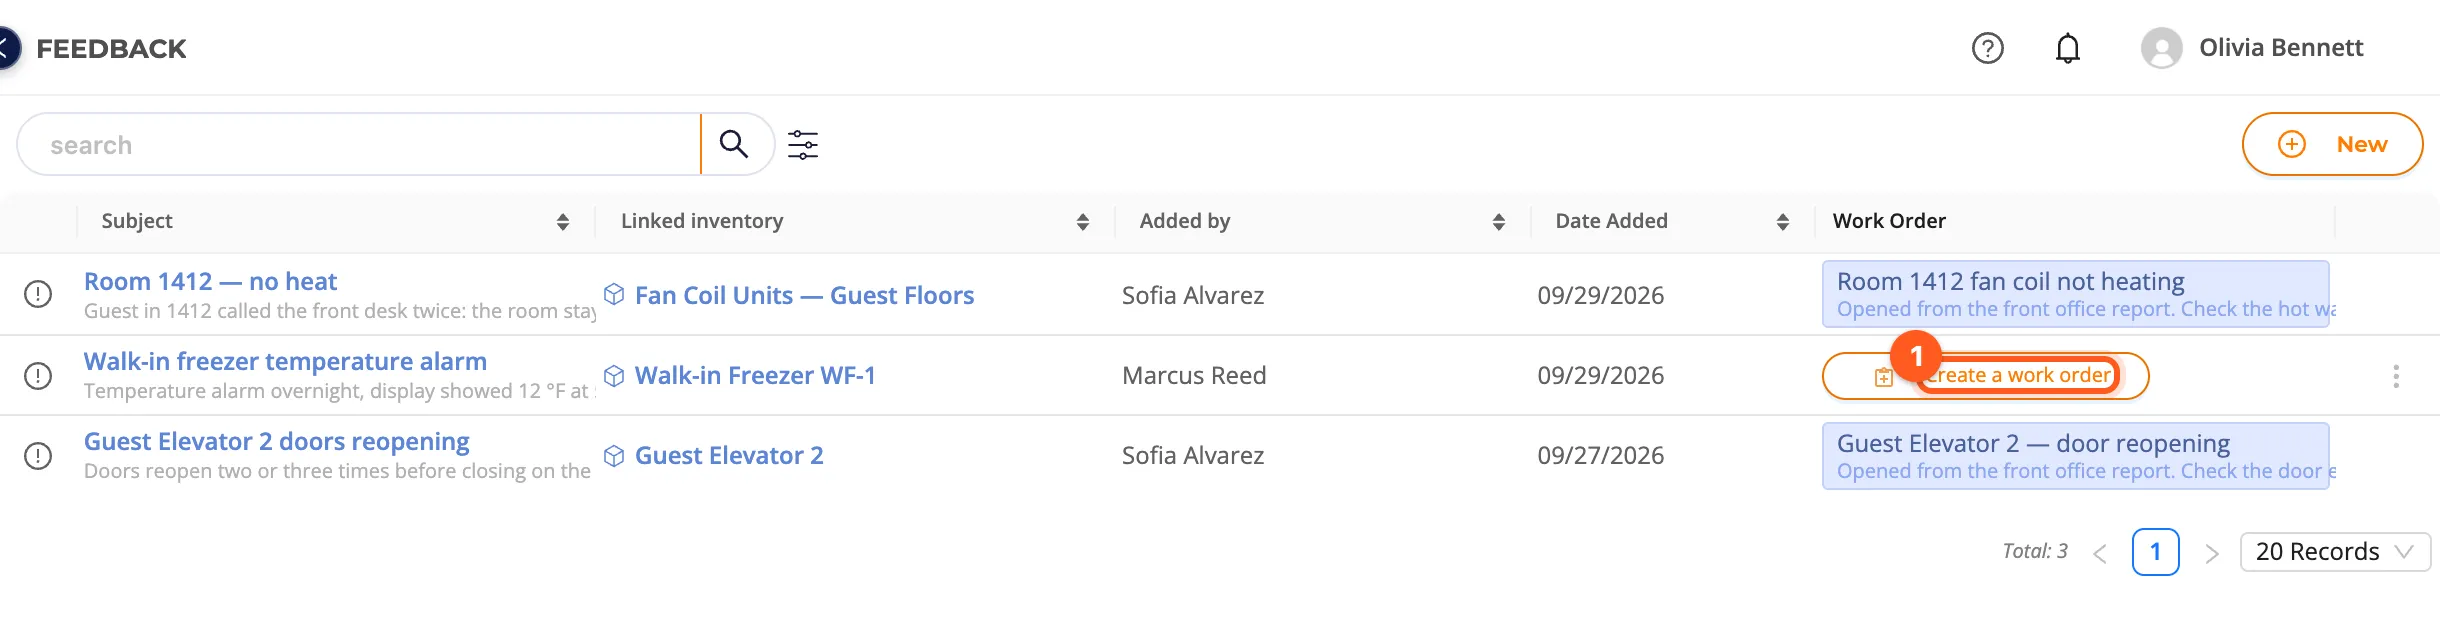Open Walk-in freezer temperature alarm feedback

[285, 361]
